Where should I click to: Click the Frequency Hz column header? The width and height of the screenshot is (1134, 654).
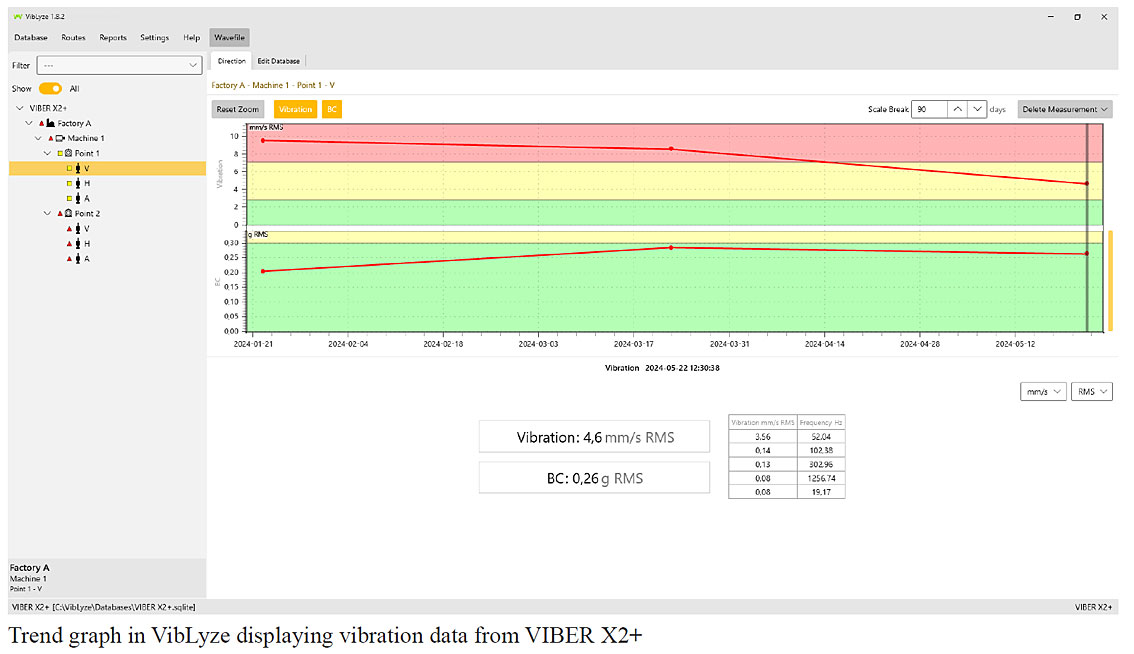[821, 422]
